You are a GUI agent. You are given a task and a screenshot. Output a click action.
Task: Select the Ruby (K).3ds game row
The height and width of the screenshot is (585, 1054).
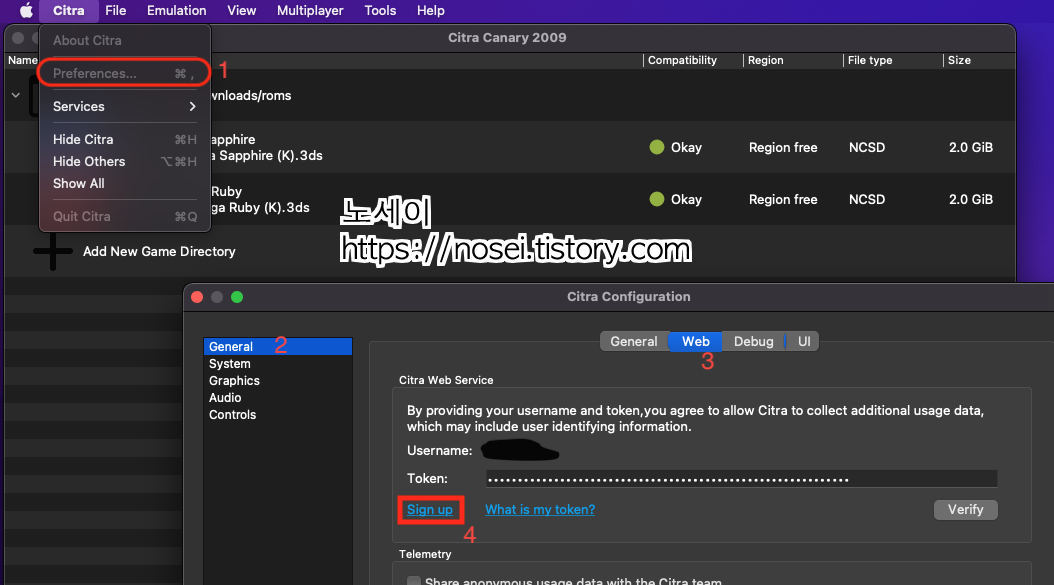511,199
